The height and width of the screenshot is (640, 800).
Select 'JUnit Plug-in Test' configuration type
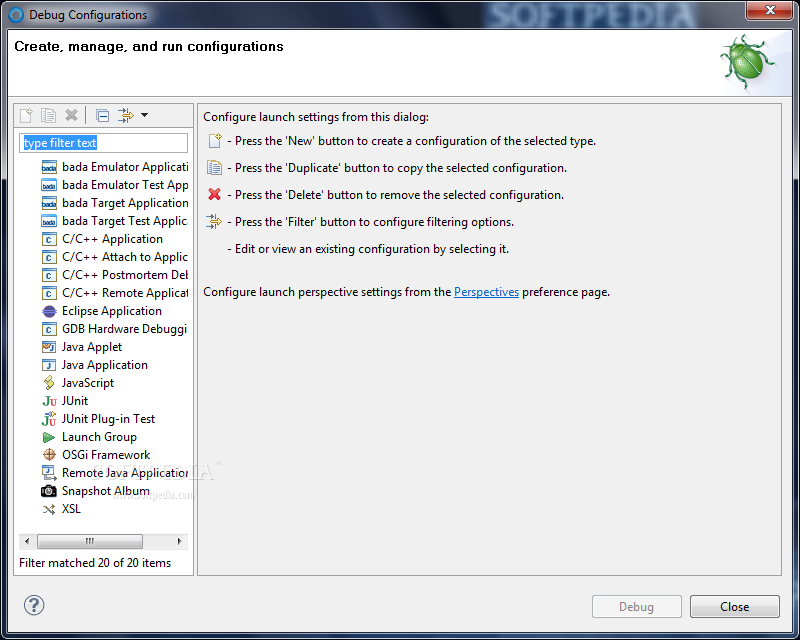click(x=108, y=419)
